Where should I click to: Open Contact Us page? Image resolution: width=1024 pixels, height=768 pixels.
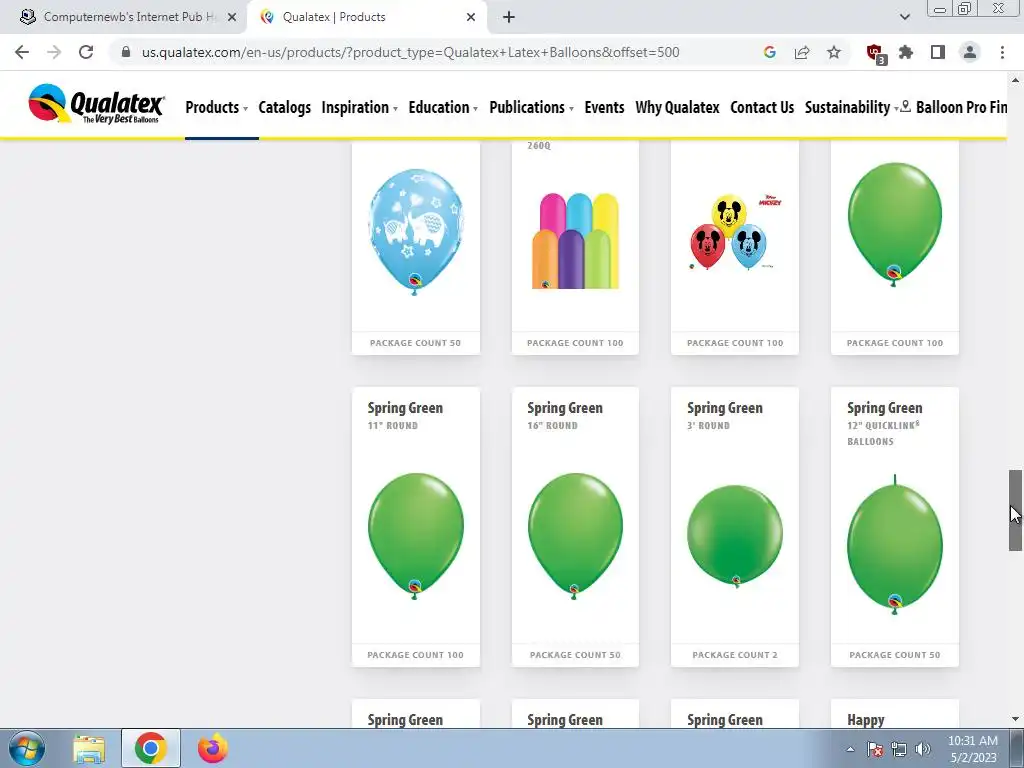(x=762, y=107)
